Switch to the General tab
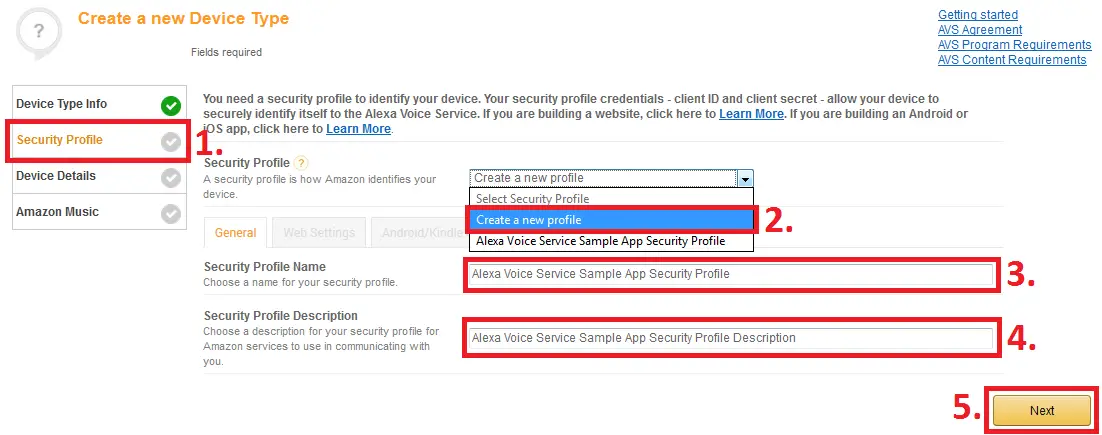This screenshot has height=435, width=1102. (x=235, y=233)
